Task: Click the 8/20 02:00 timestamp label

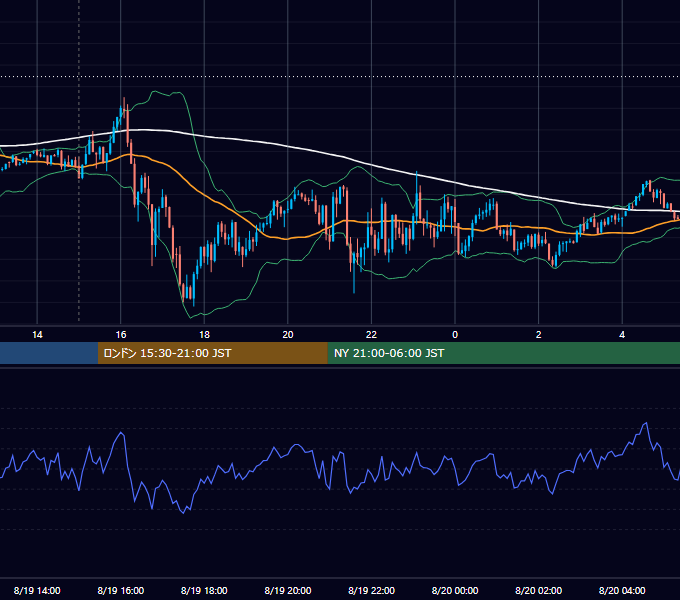Action: (x=539, y=590)
